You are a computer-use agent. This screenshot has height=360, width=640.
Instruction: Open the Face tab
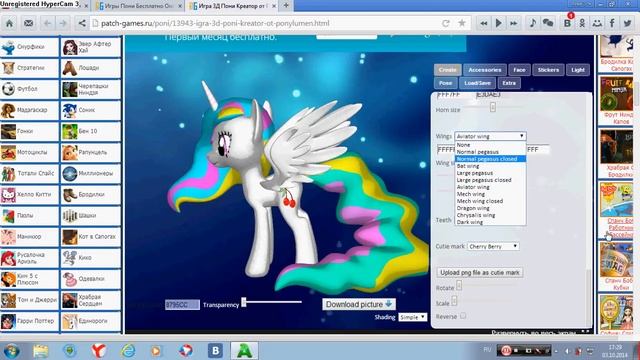519,70
